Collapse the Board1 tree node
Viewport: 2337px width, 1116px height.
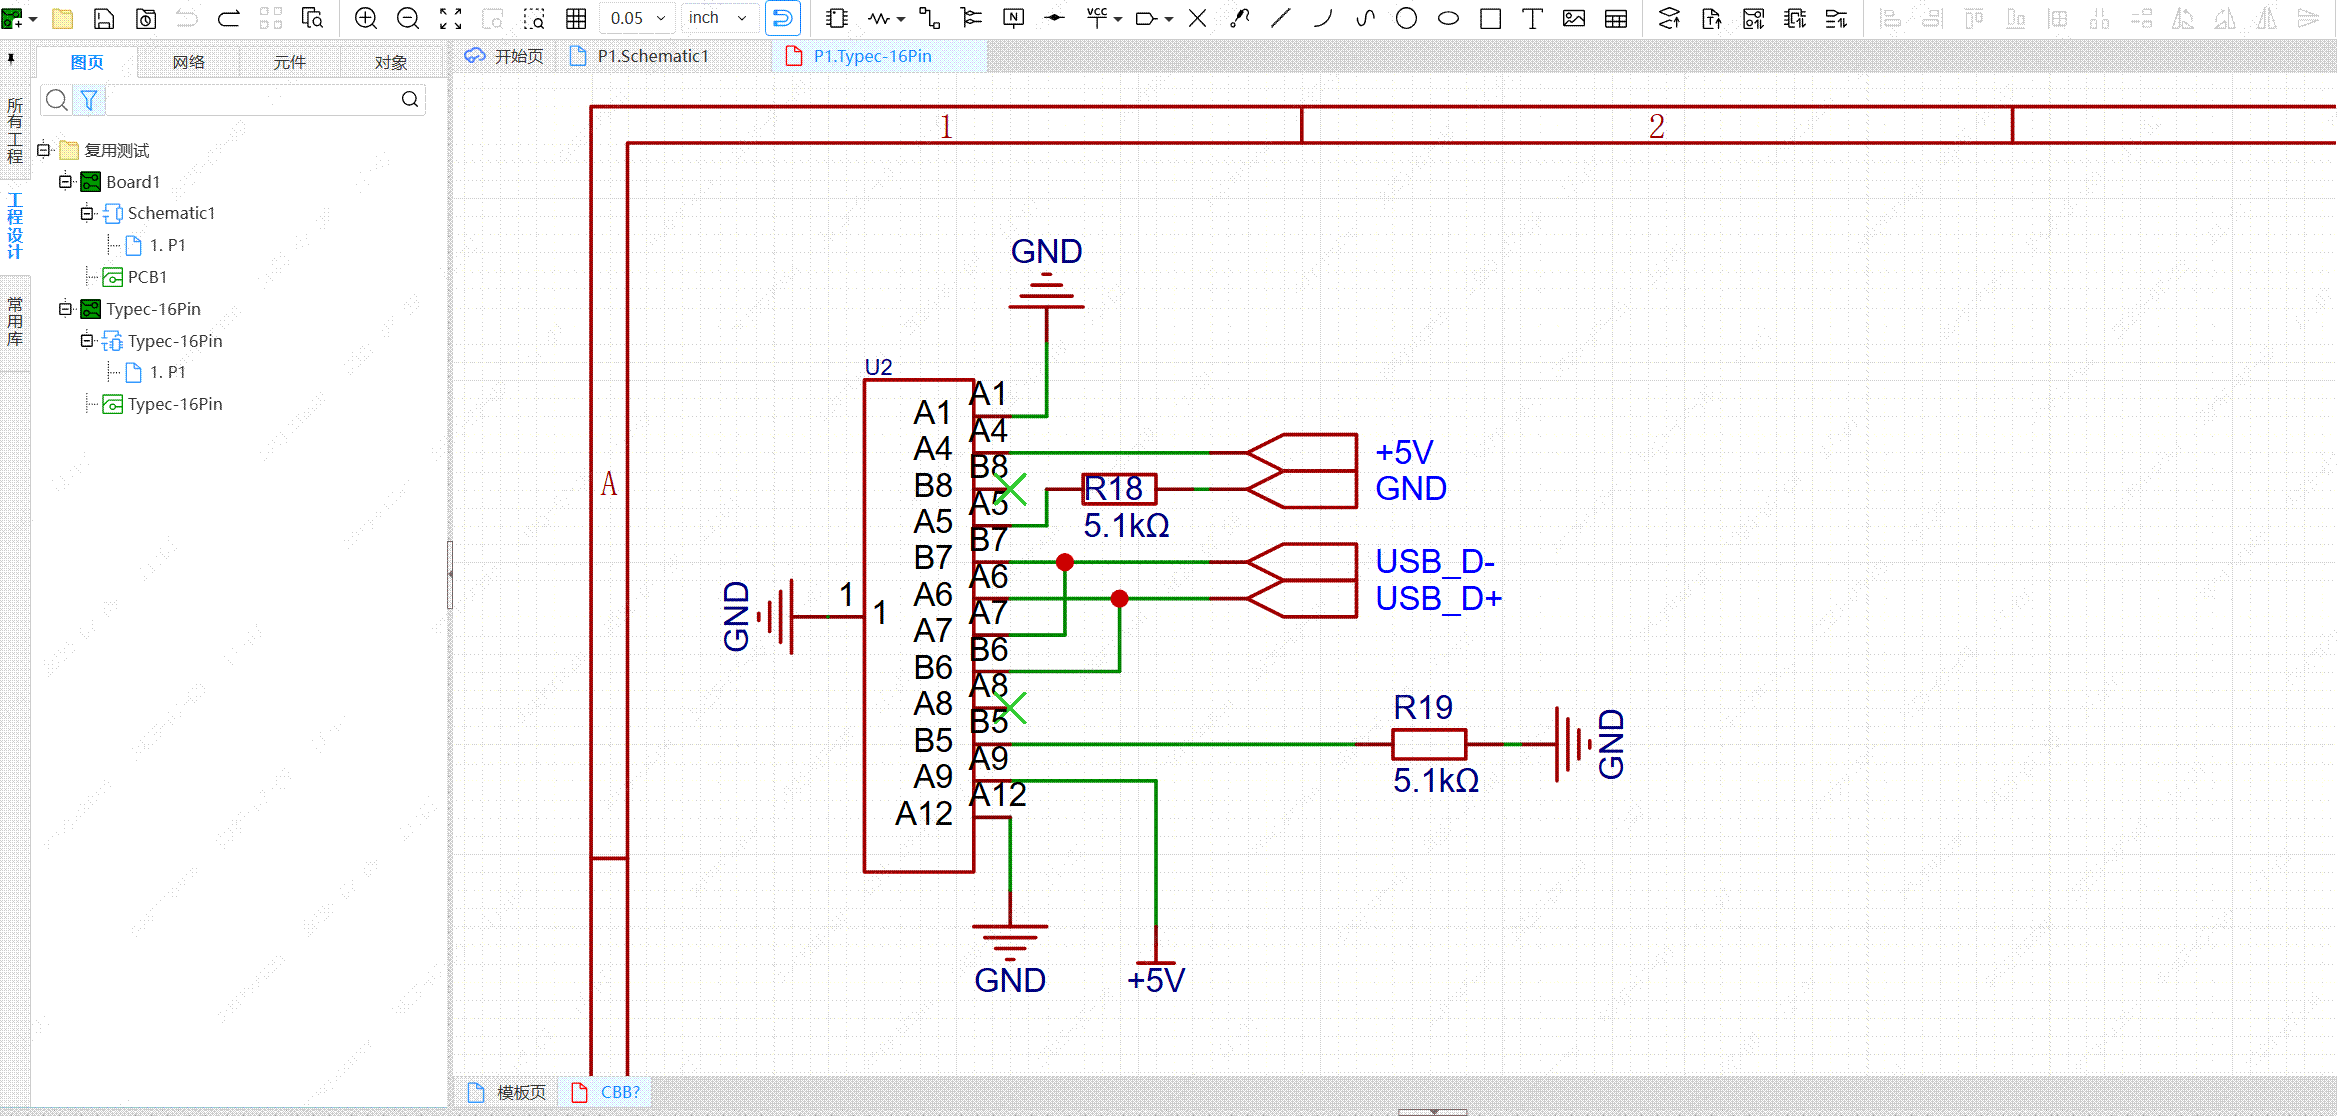65,182
